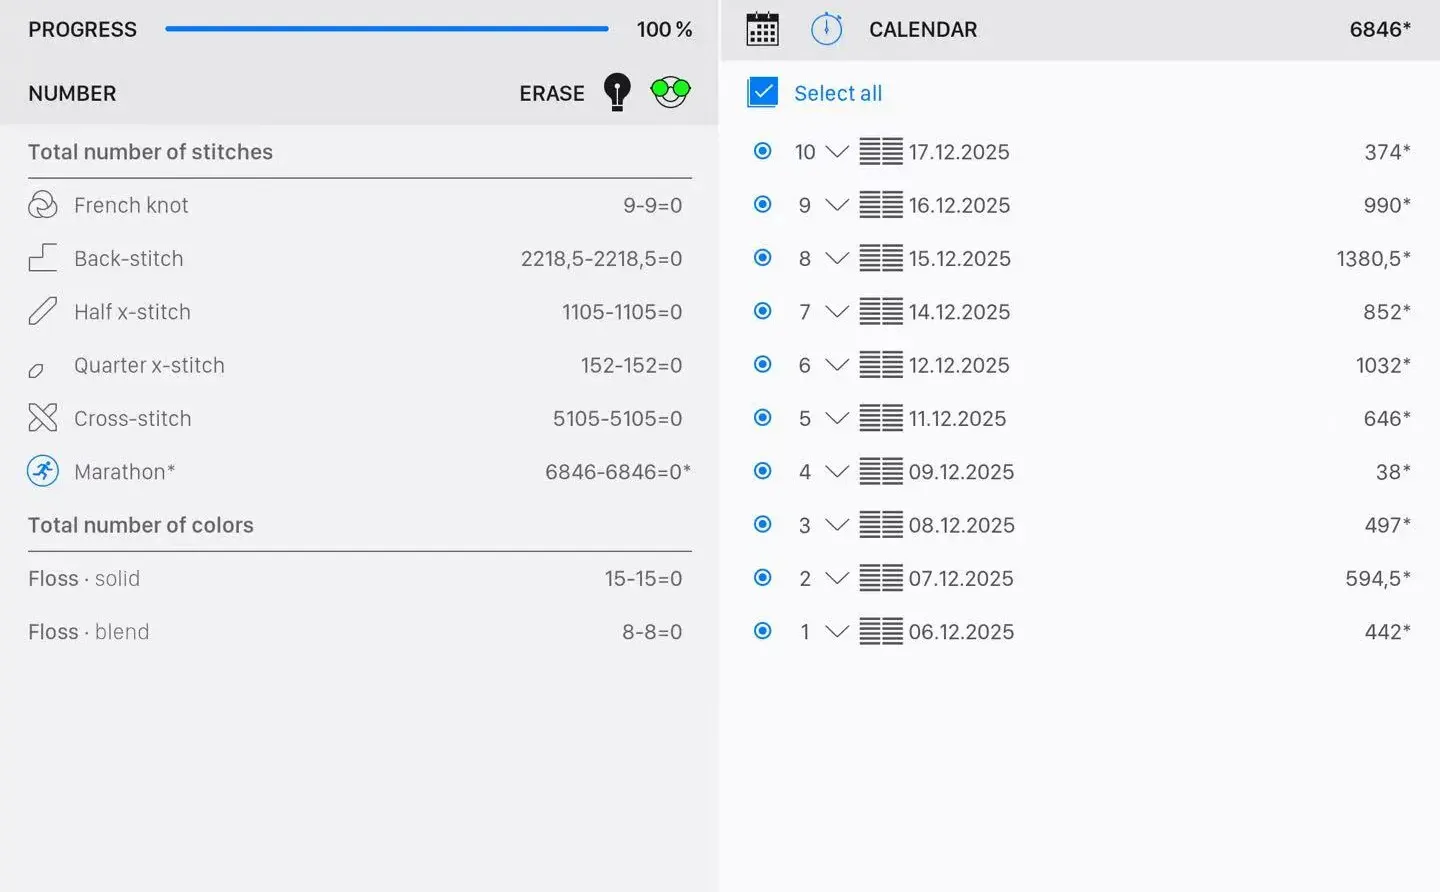
Task: Toggle radio button for session 6
Action: click(x=762, y=364)
